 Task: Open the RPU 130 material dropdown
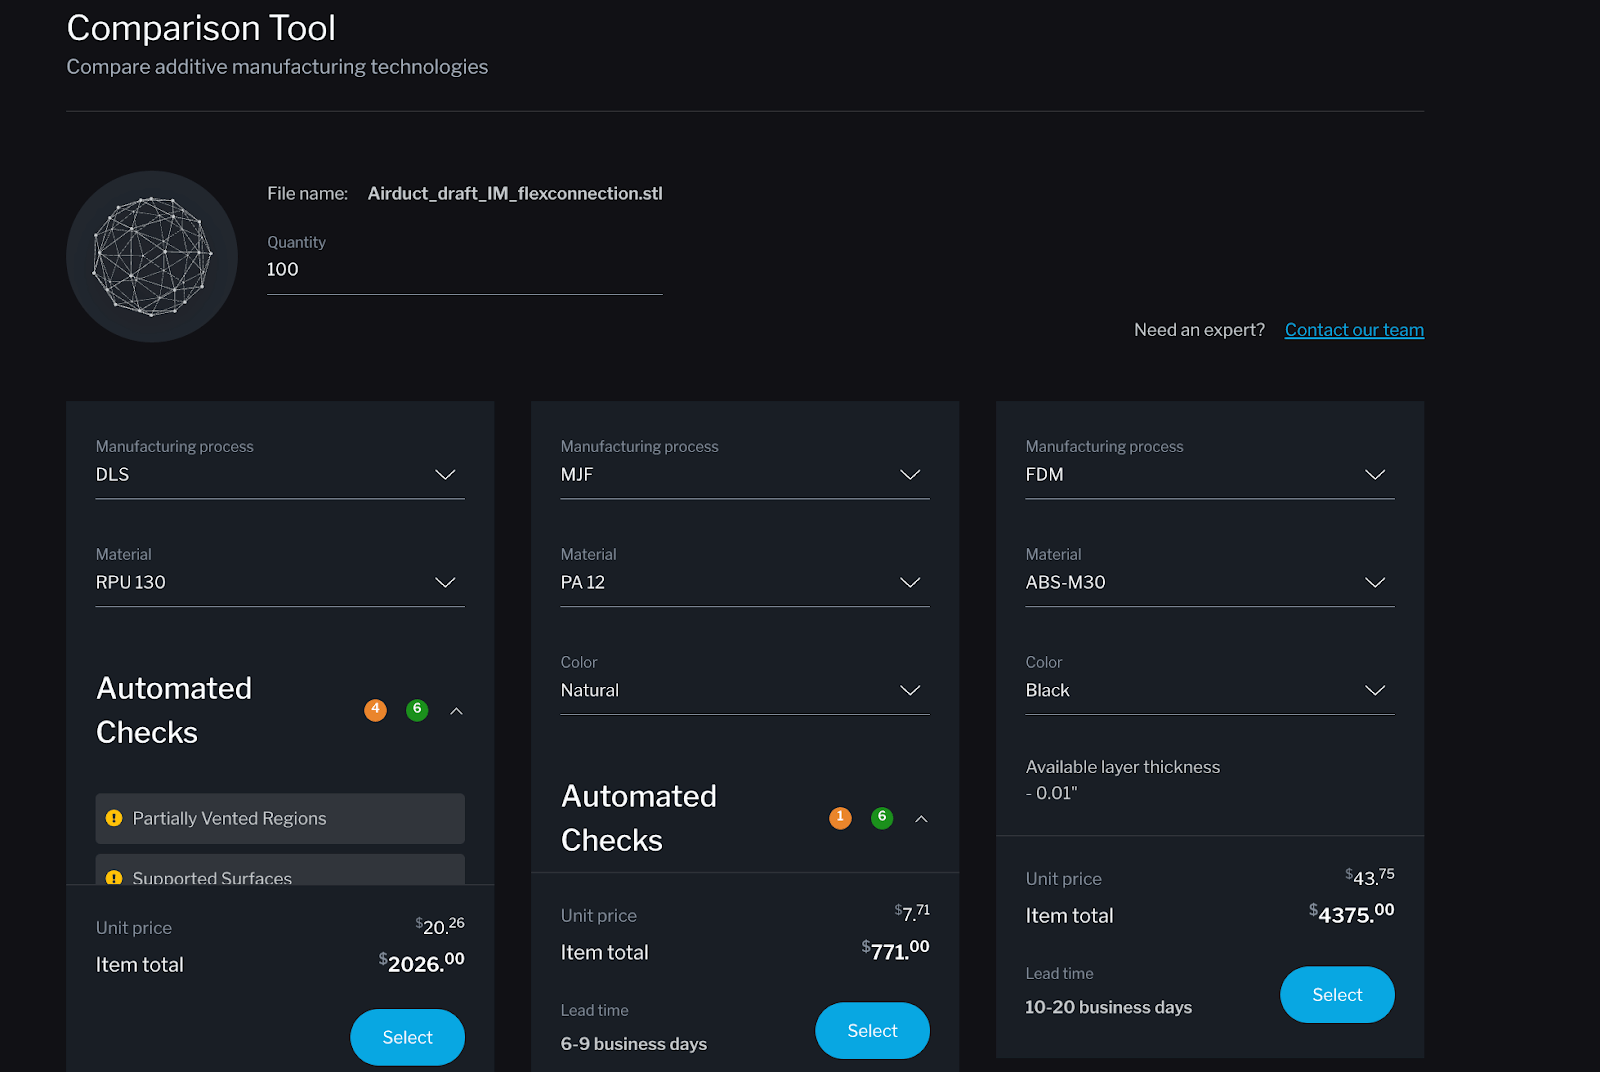(280, 583)
